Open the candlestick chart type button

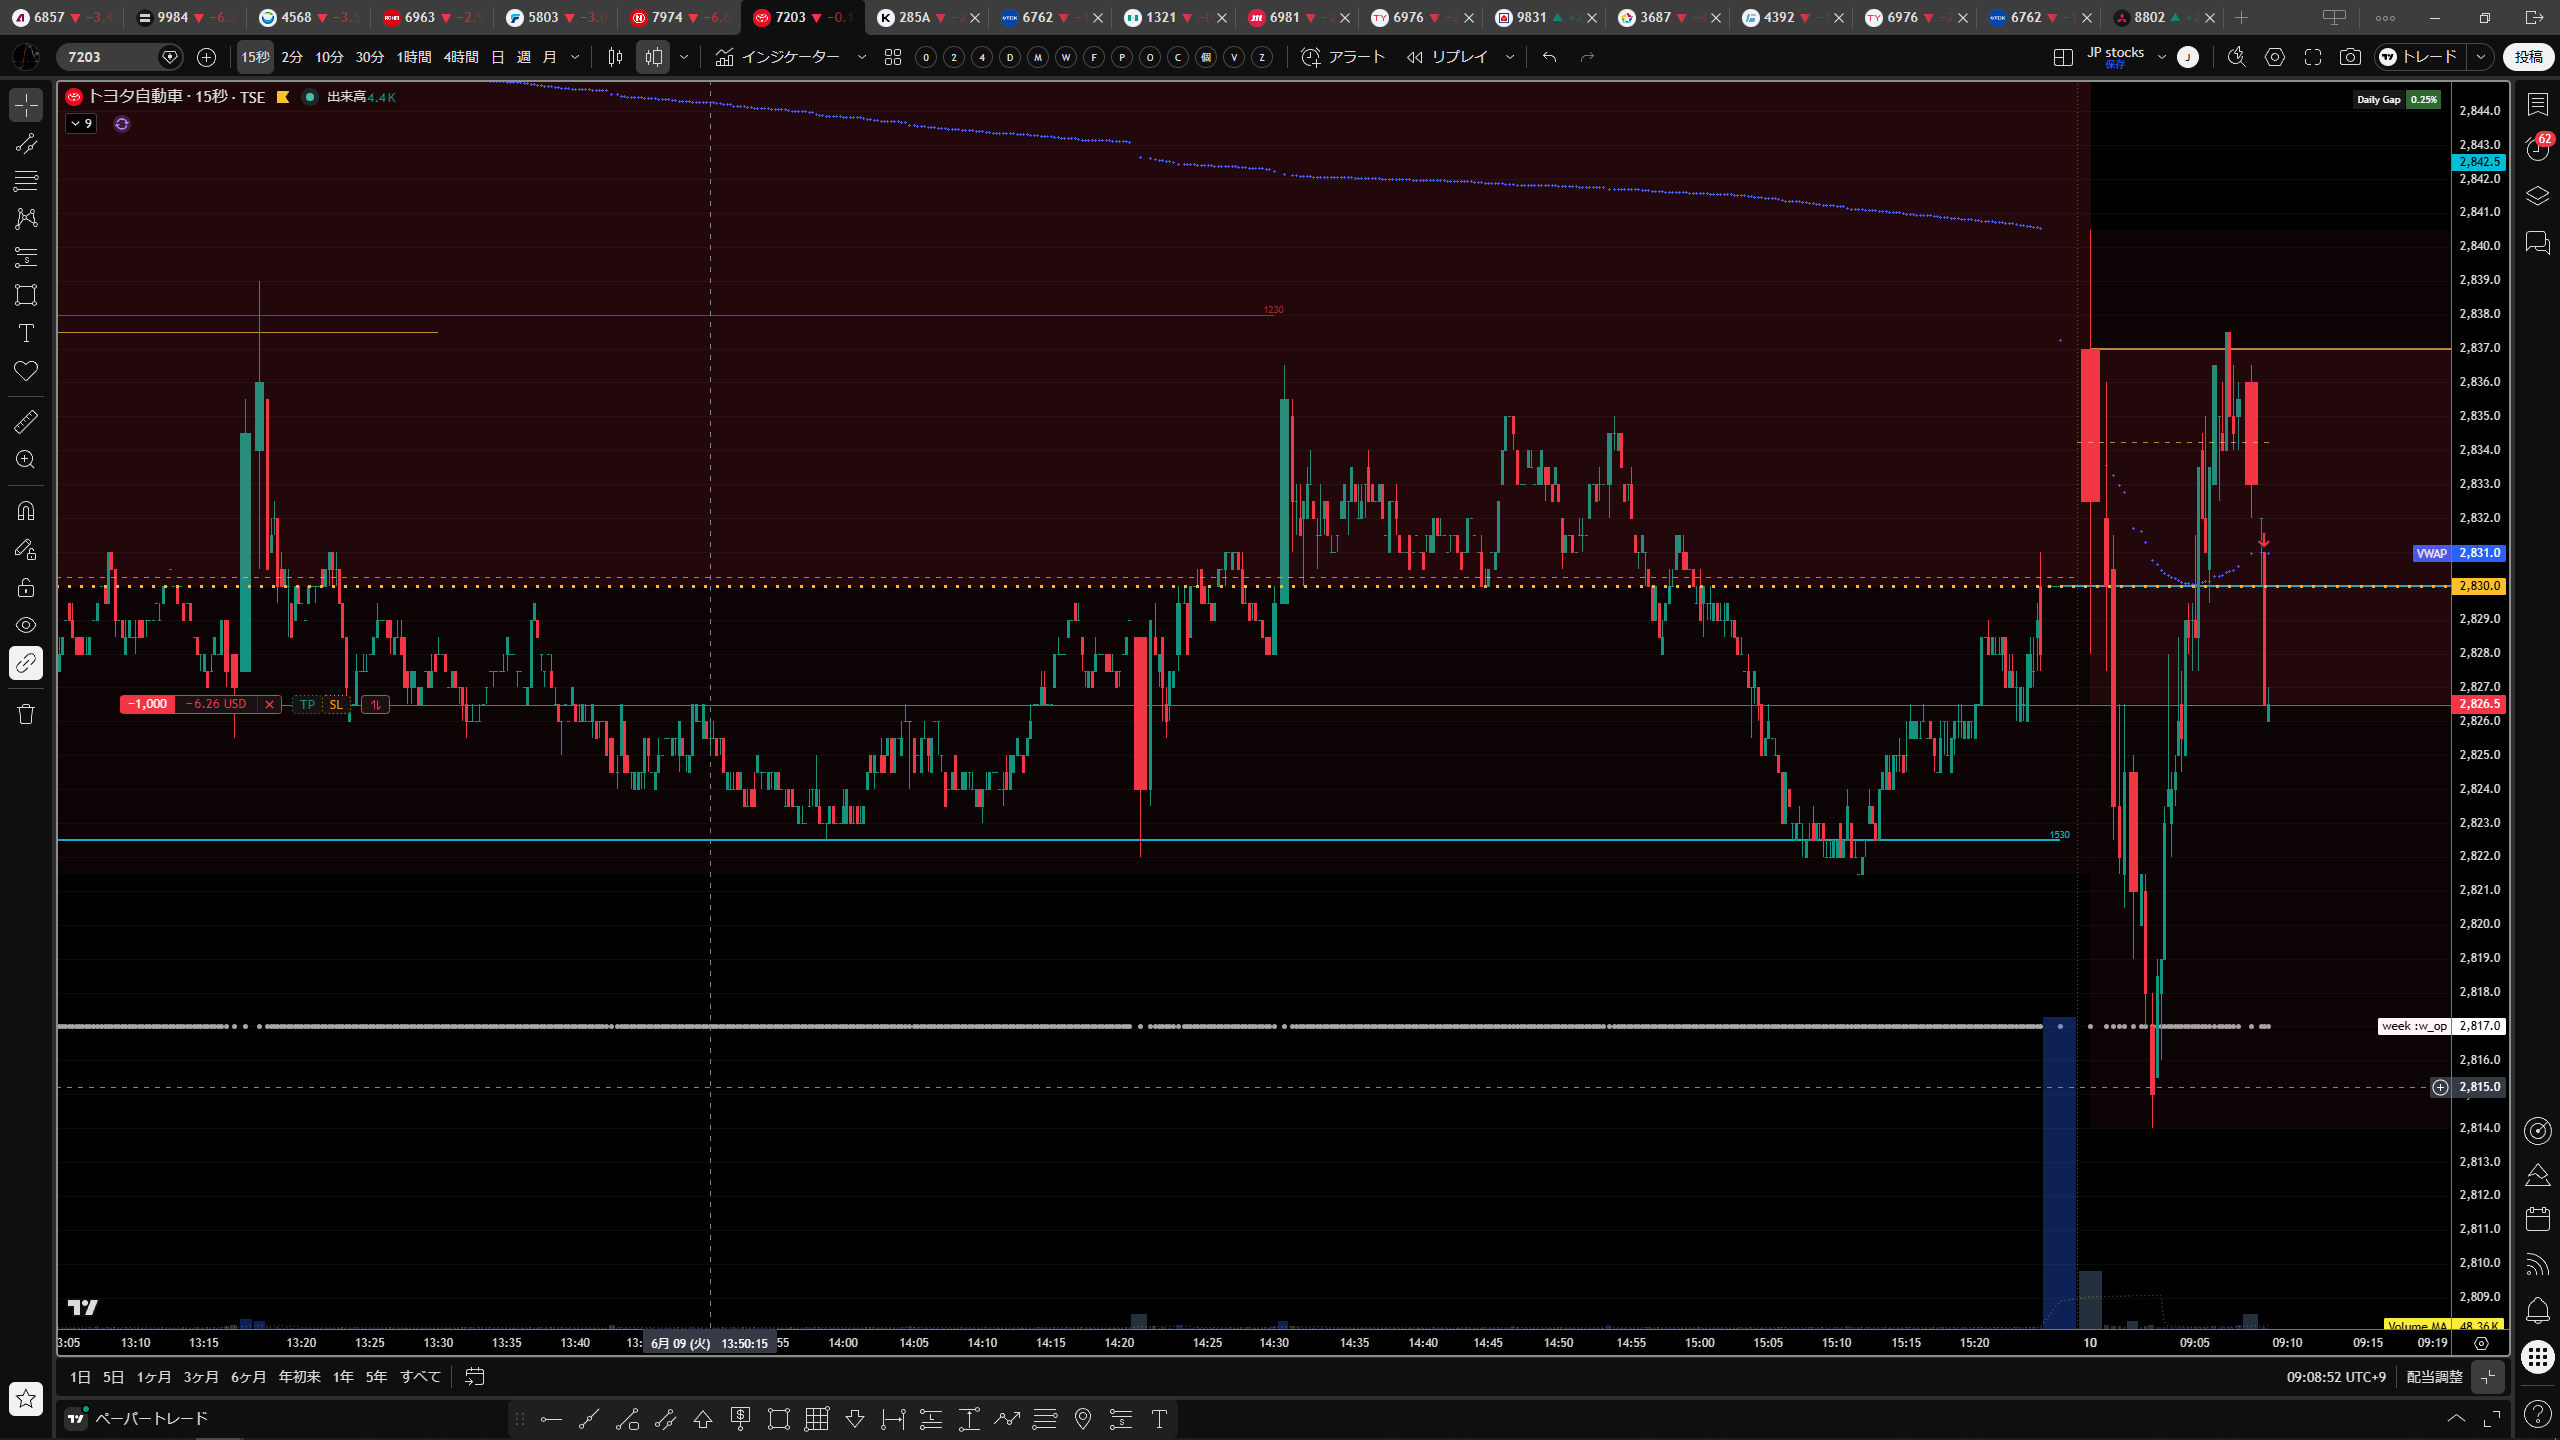[x=653, y=57]
